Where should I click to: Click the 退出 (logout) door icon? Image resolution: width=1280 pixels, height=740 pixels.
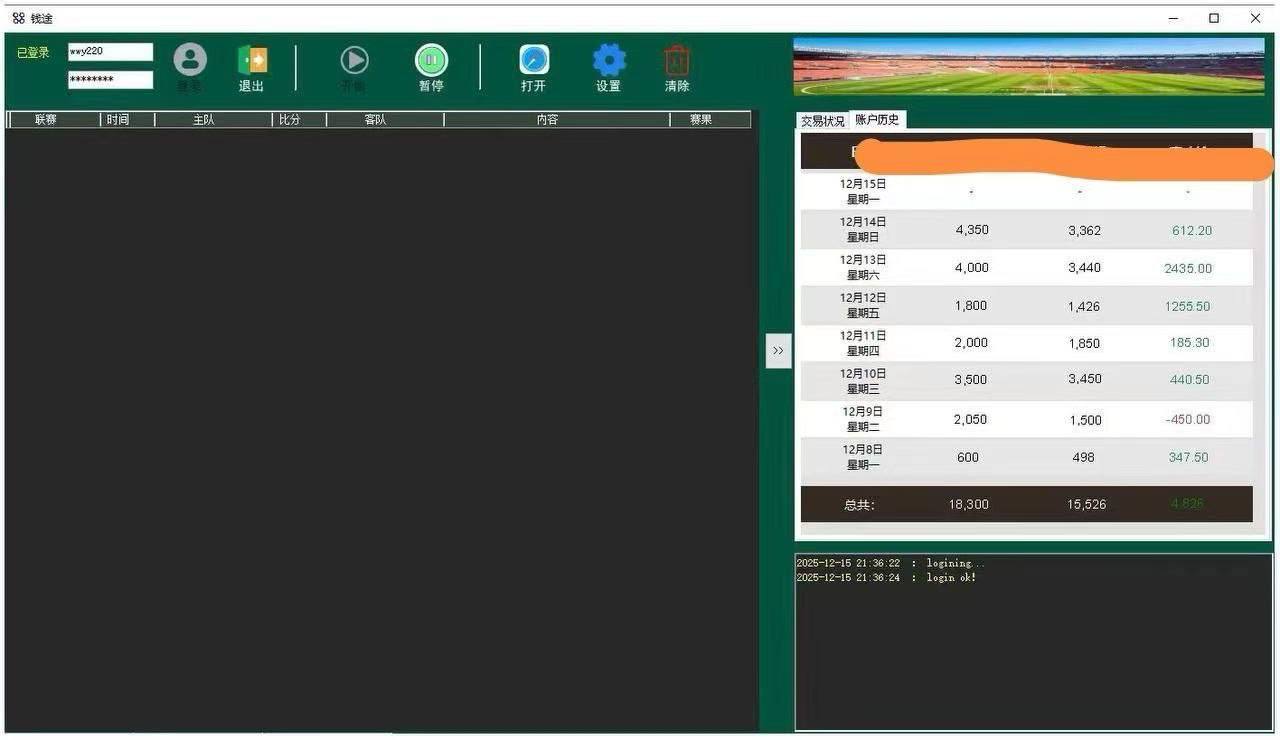[x=252, y=61]
